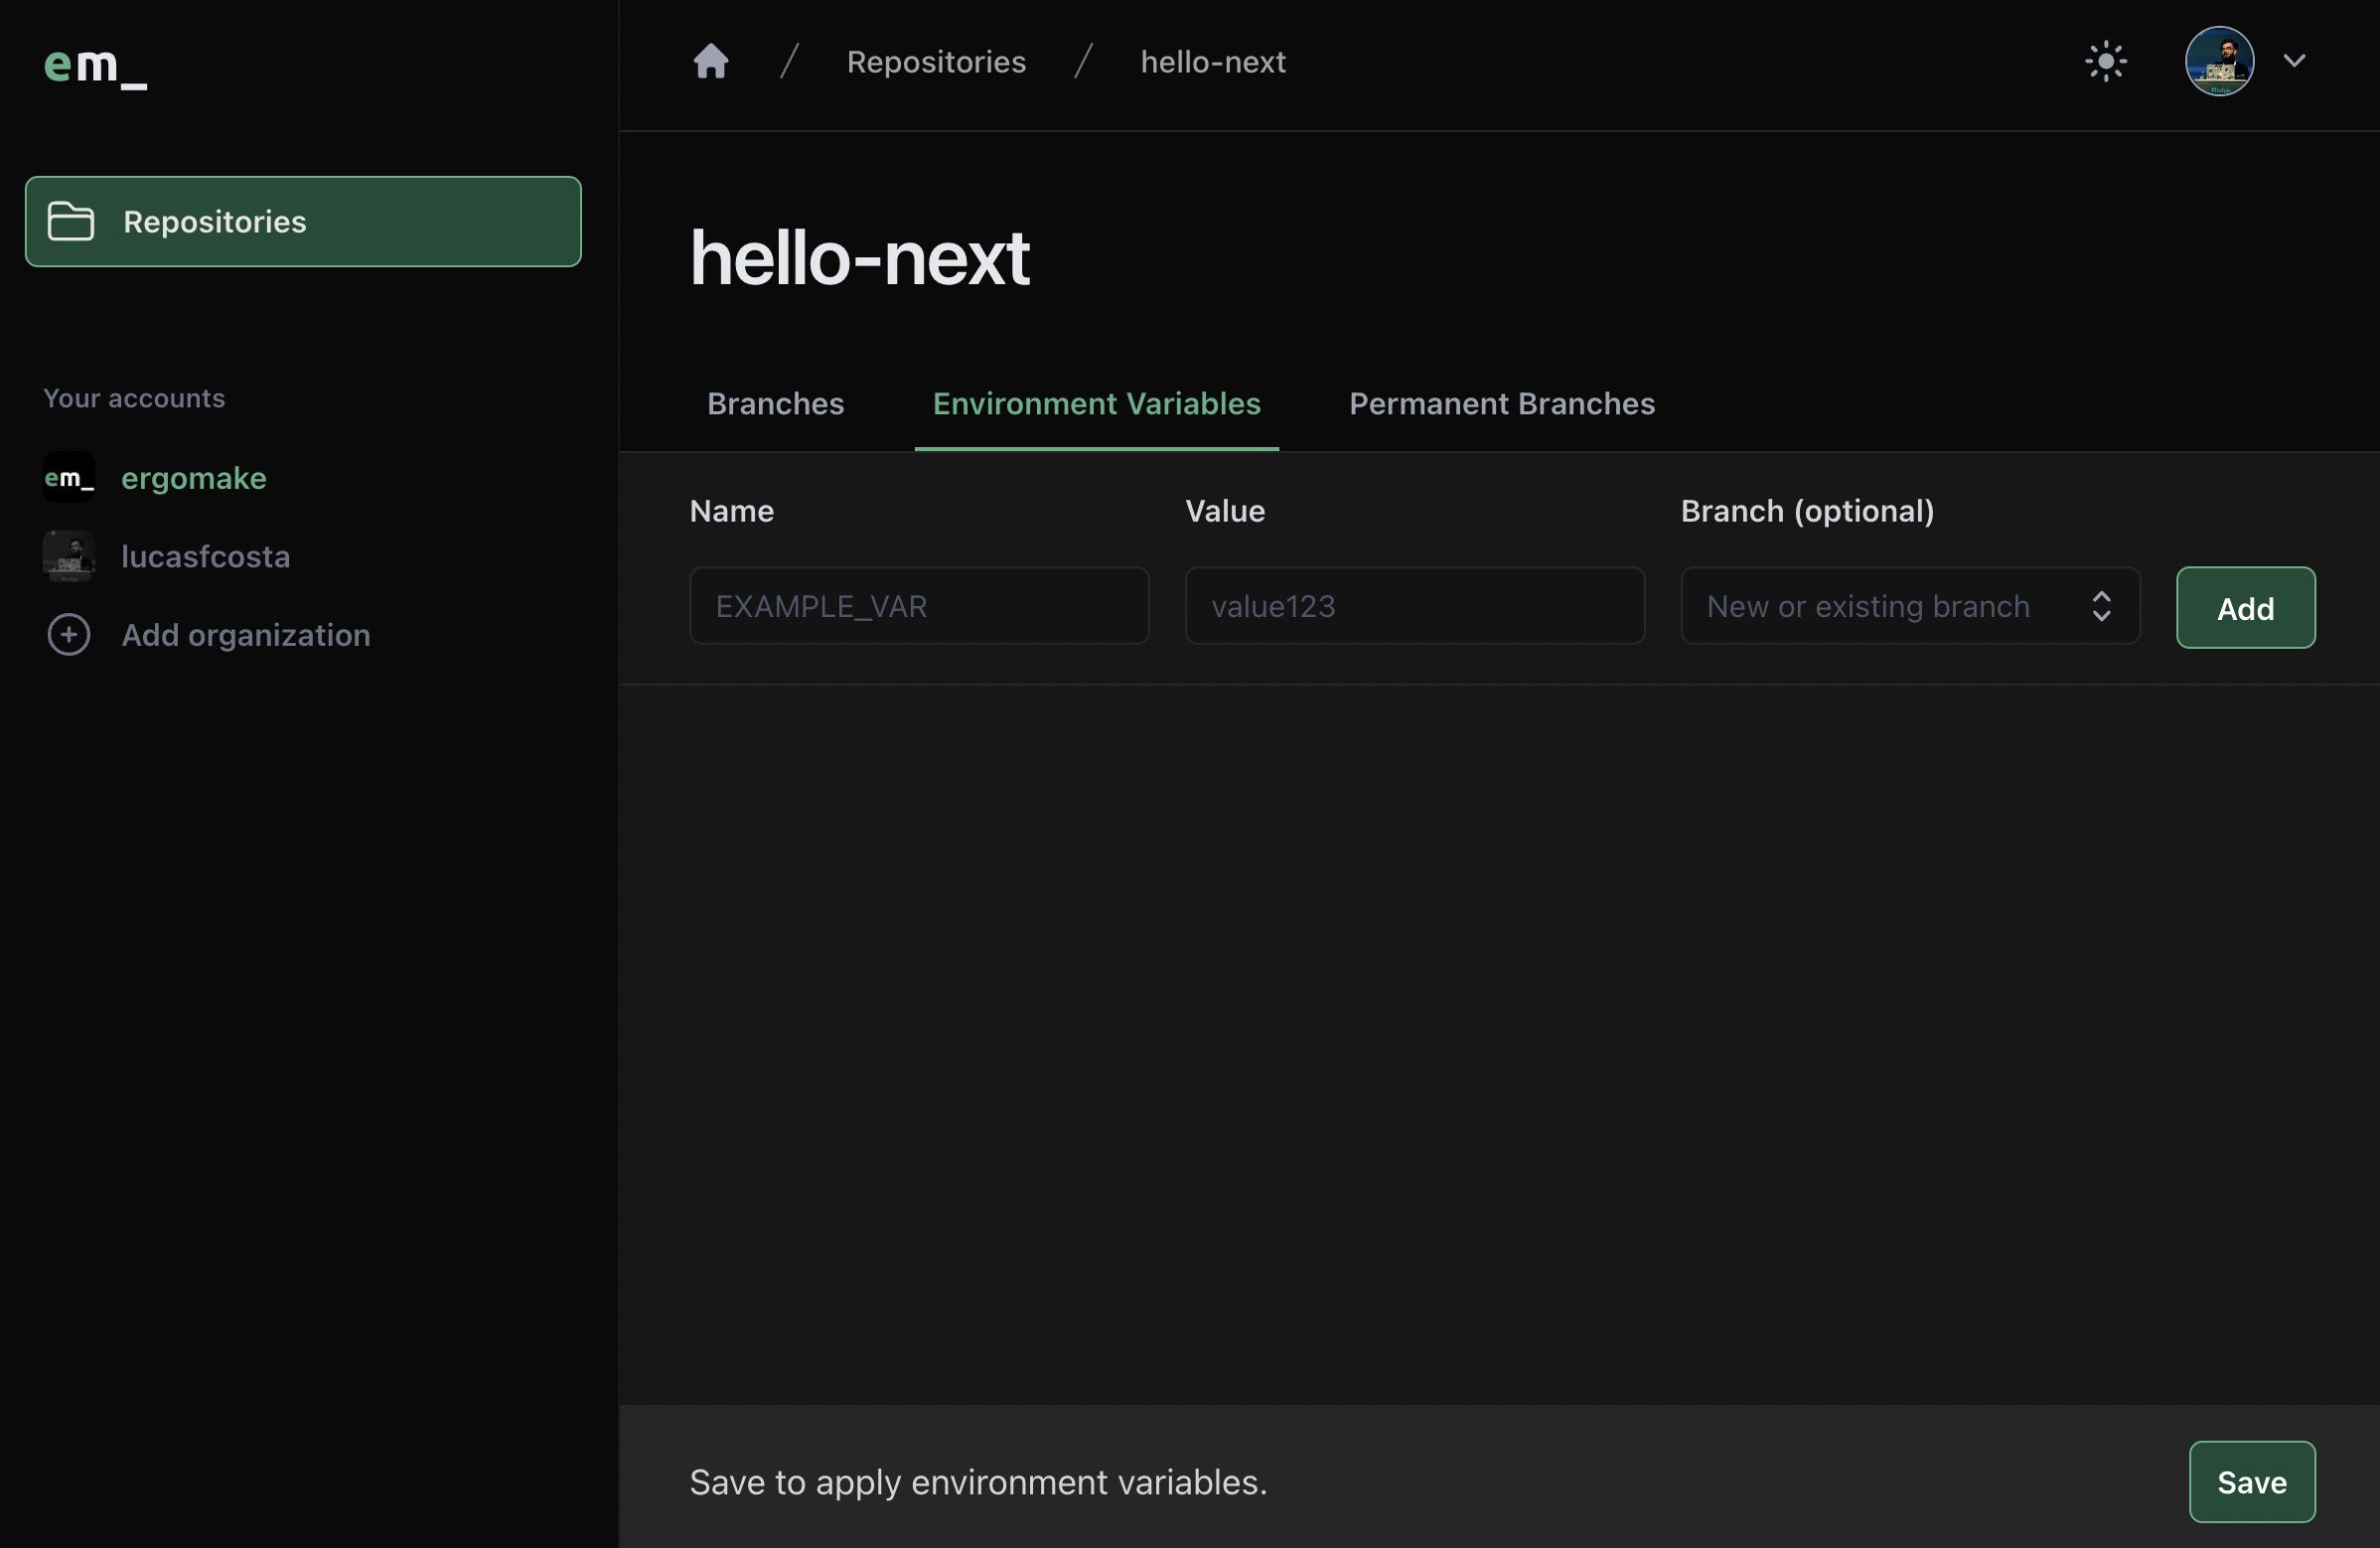Click the hello-next breadcrumb link

point(1212,62)
